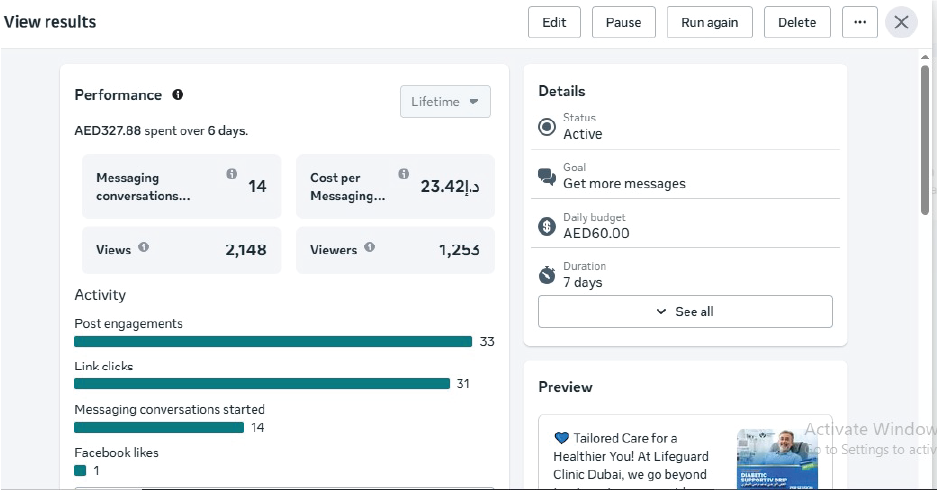The width and height of the screenshot is (938, 490).
Task: Open the three-dots more options menu
Action: coord(860,22)
